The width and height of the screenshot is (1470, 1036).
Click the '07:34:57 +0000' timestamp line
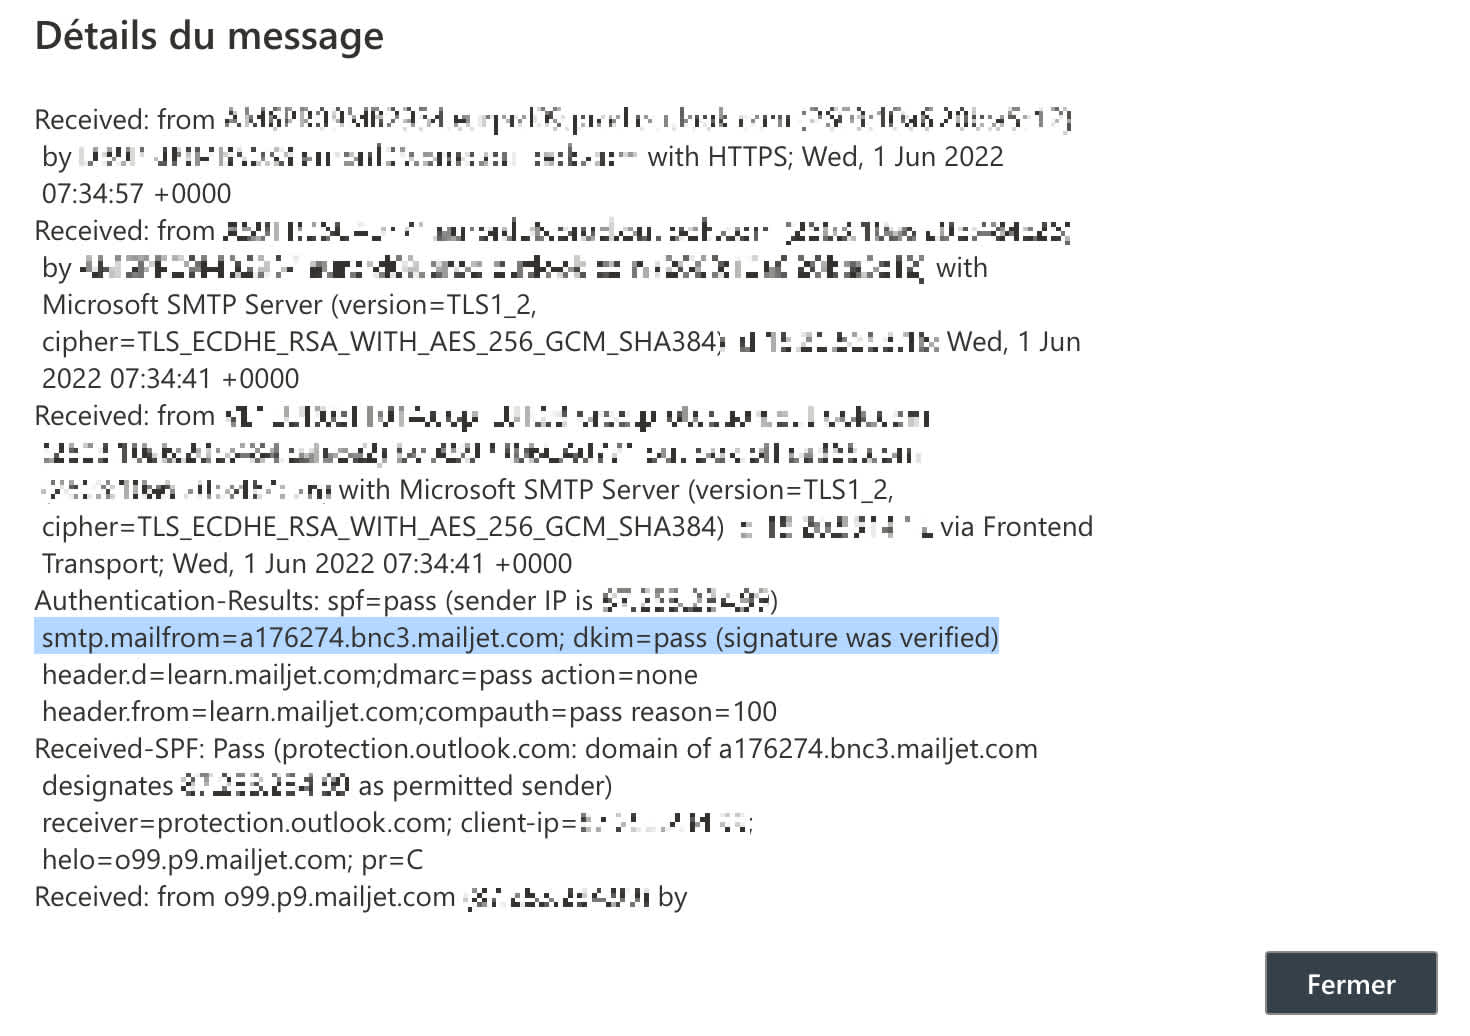click(136, 194)
